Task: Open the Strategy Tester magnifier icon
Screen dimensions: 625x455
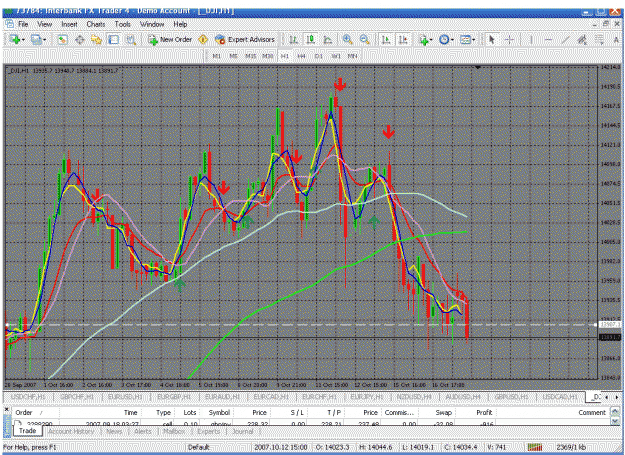Action: tap(131, 39)
